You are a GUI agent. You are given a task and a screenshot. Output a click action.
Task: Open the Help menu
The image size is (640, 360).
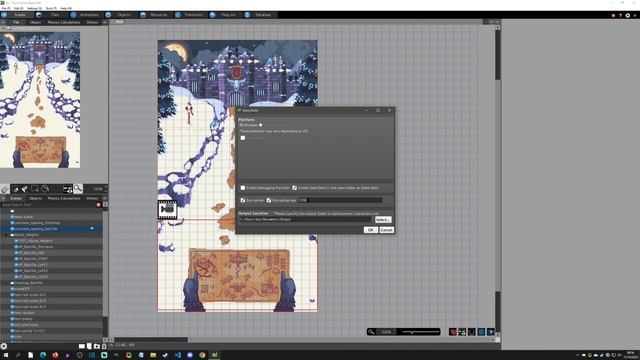coord(66,8)
